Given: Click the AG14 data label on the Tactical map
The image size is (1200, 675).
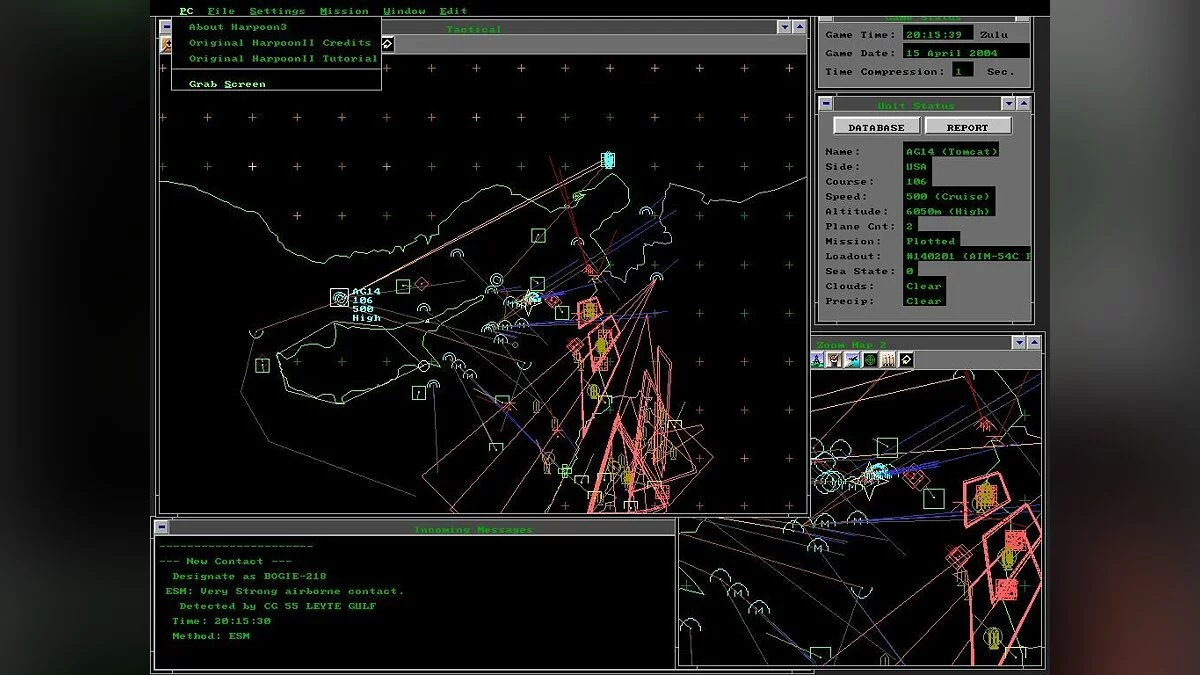Looking at the screenshot, I should [x=366, y=304].
